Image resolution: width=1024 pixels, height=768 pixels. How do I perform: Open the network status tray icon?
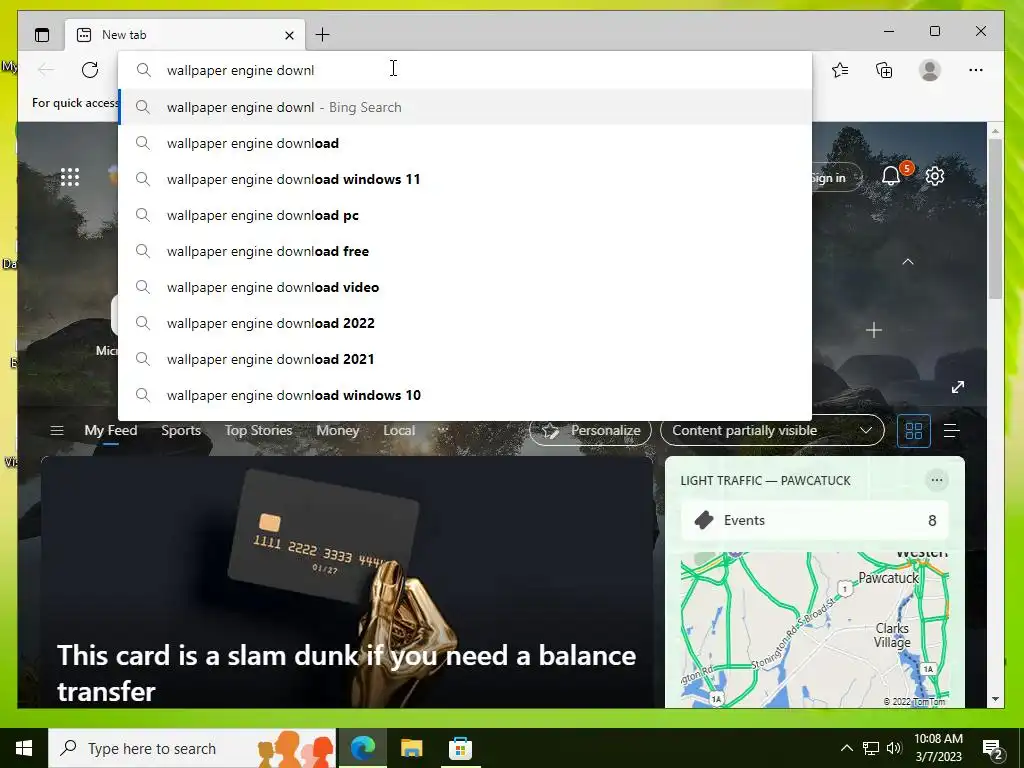click(871, 748)
